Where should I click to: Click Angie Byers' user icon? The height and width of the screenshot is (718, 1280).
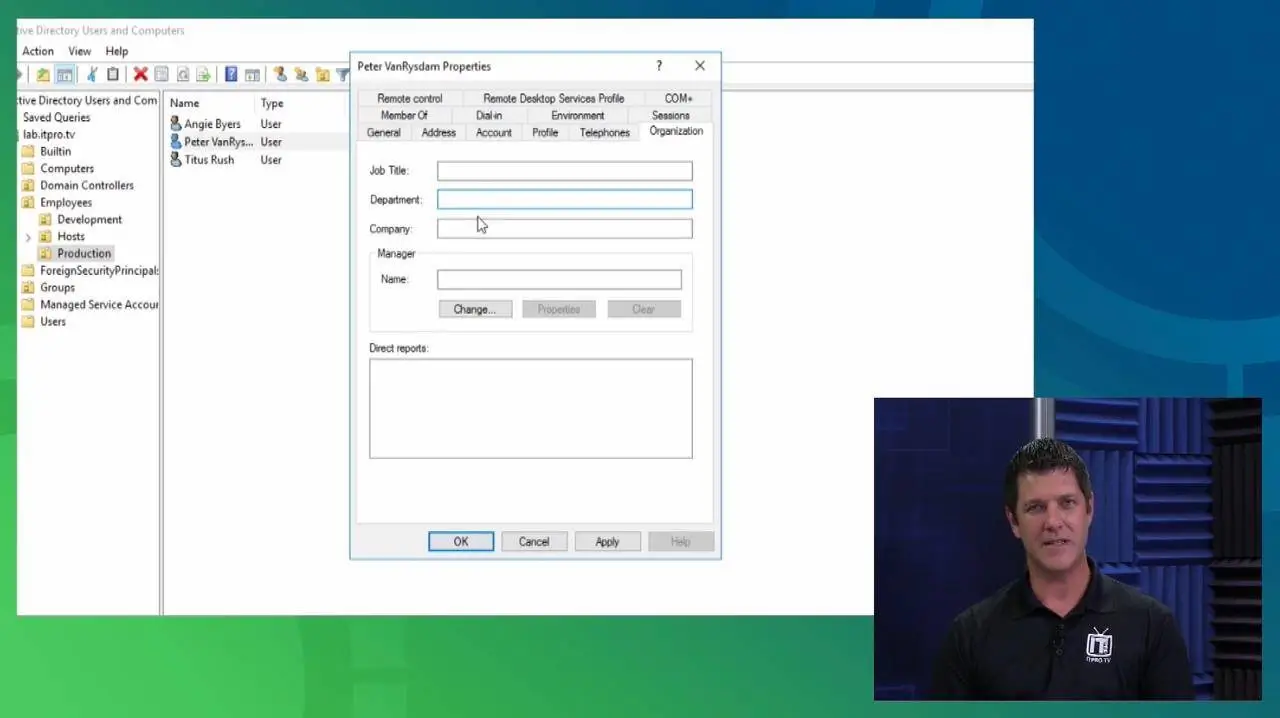click(x=176, y=124)
